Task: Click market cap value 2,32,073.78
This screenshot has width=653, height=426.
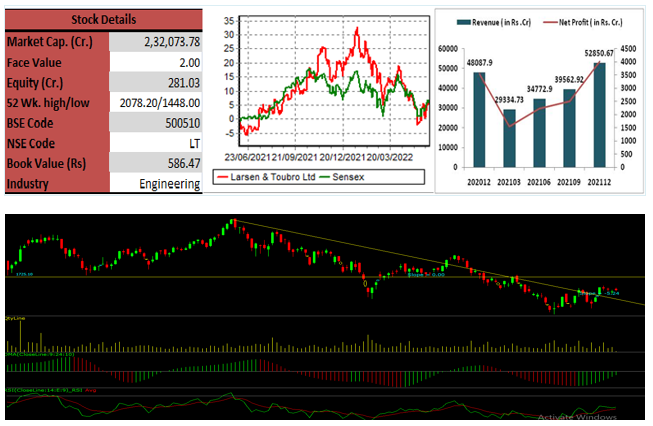Action: click(172, 42)
